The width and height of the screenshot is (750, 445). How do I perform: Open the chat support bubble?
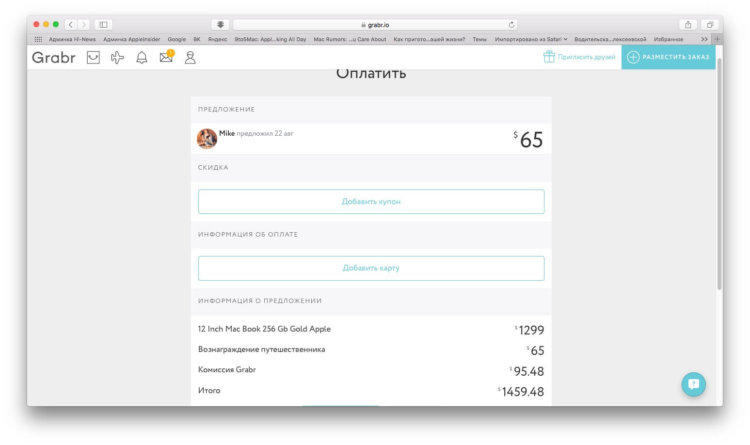point(693,384)
